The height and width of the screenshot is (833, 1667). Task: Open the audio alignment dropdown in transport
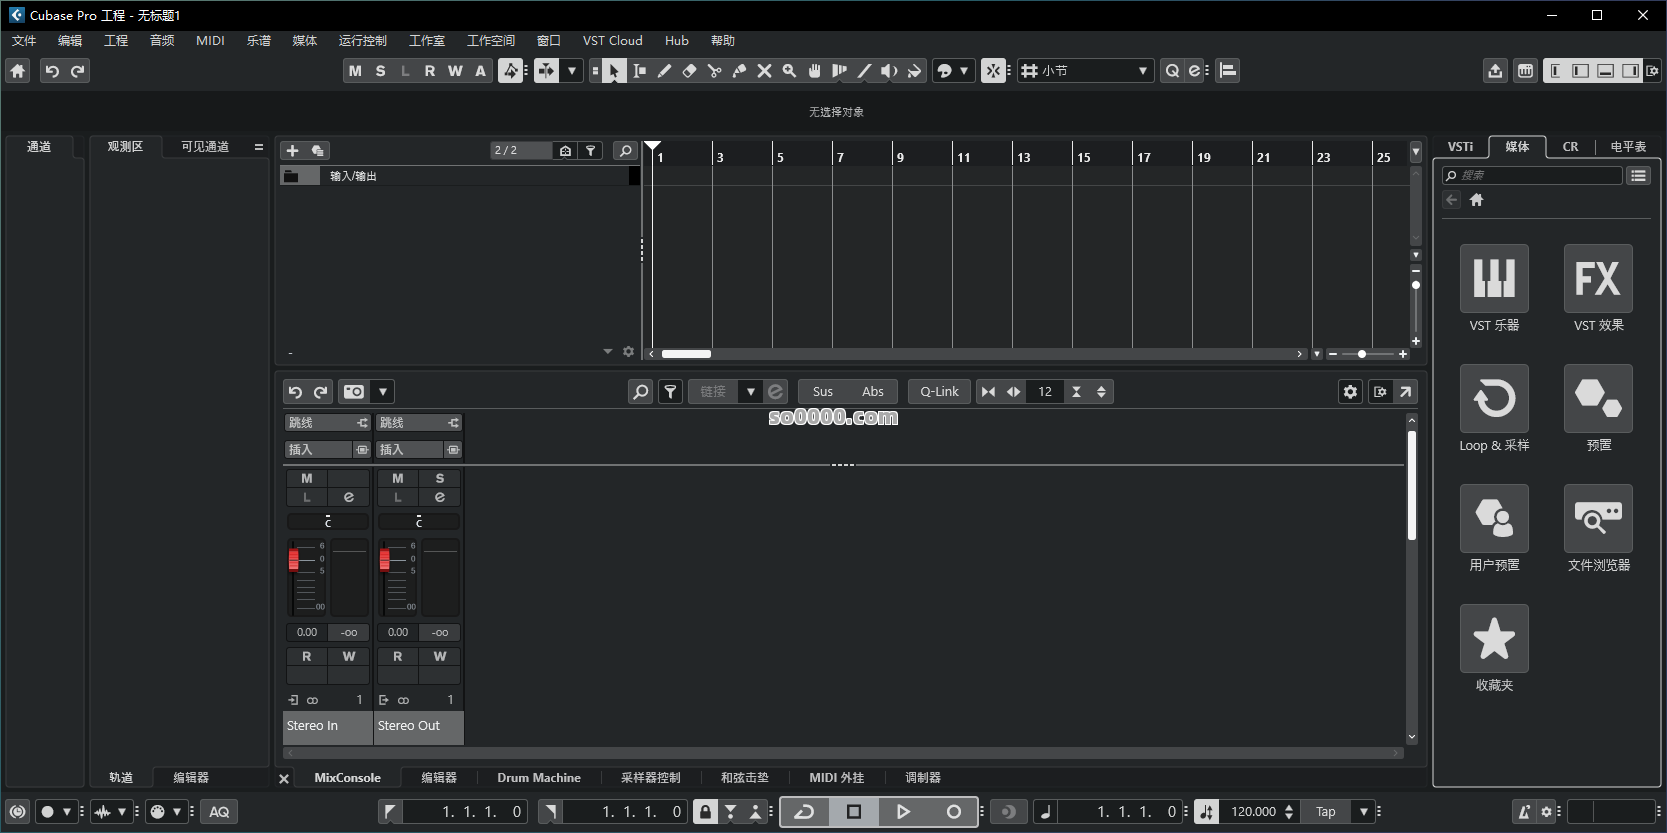pyautogui.click(x=122, y=812)
